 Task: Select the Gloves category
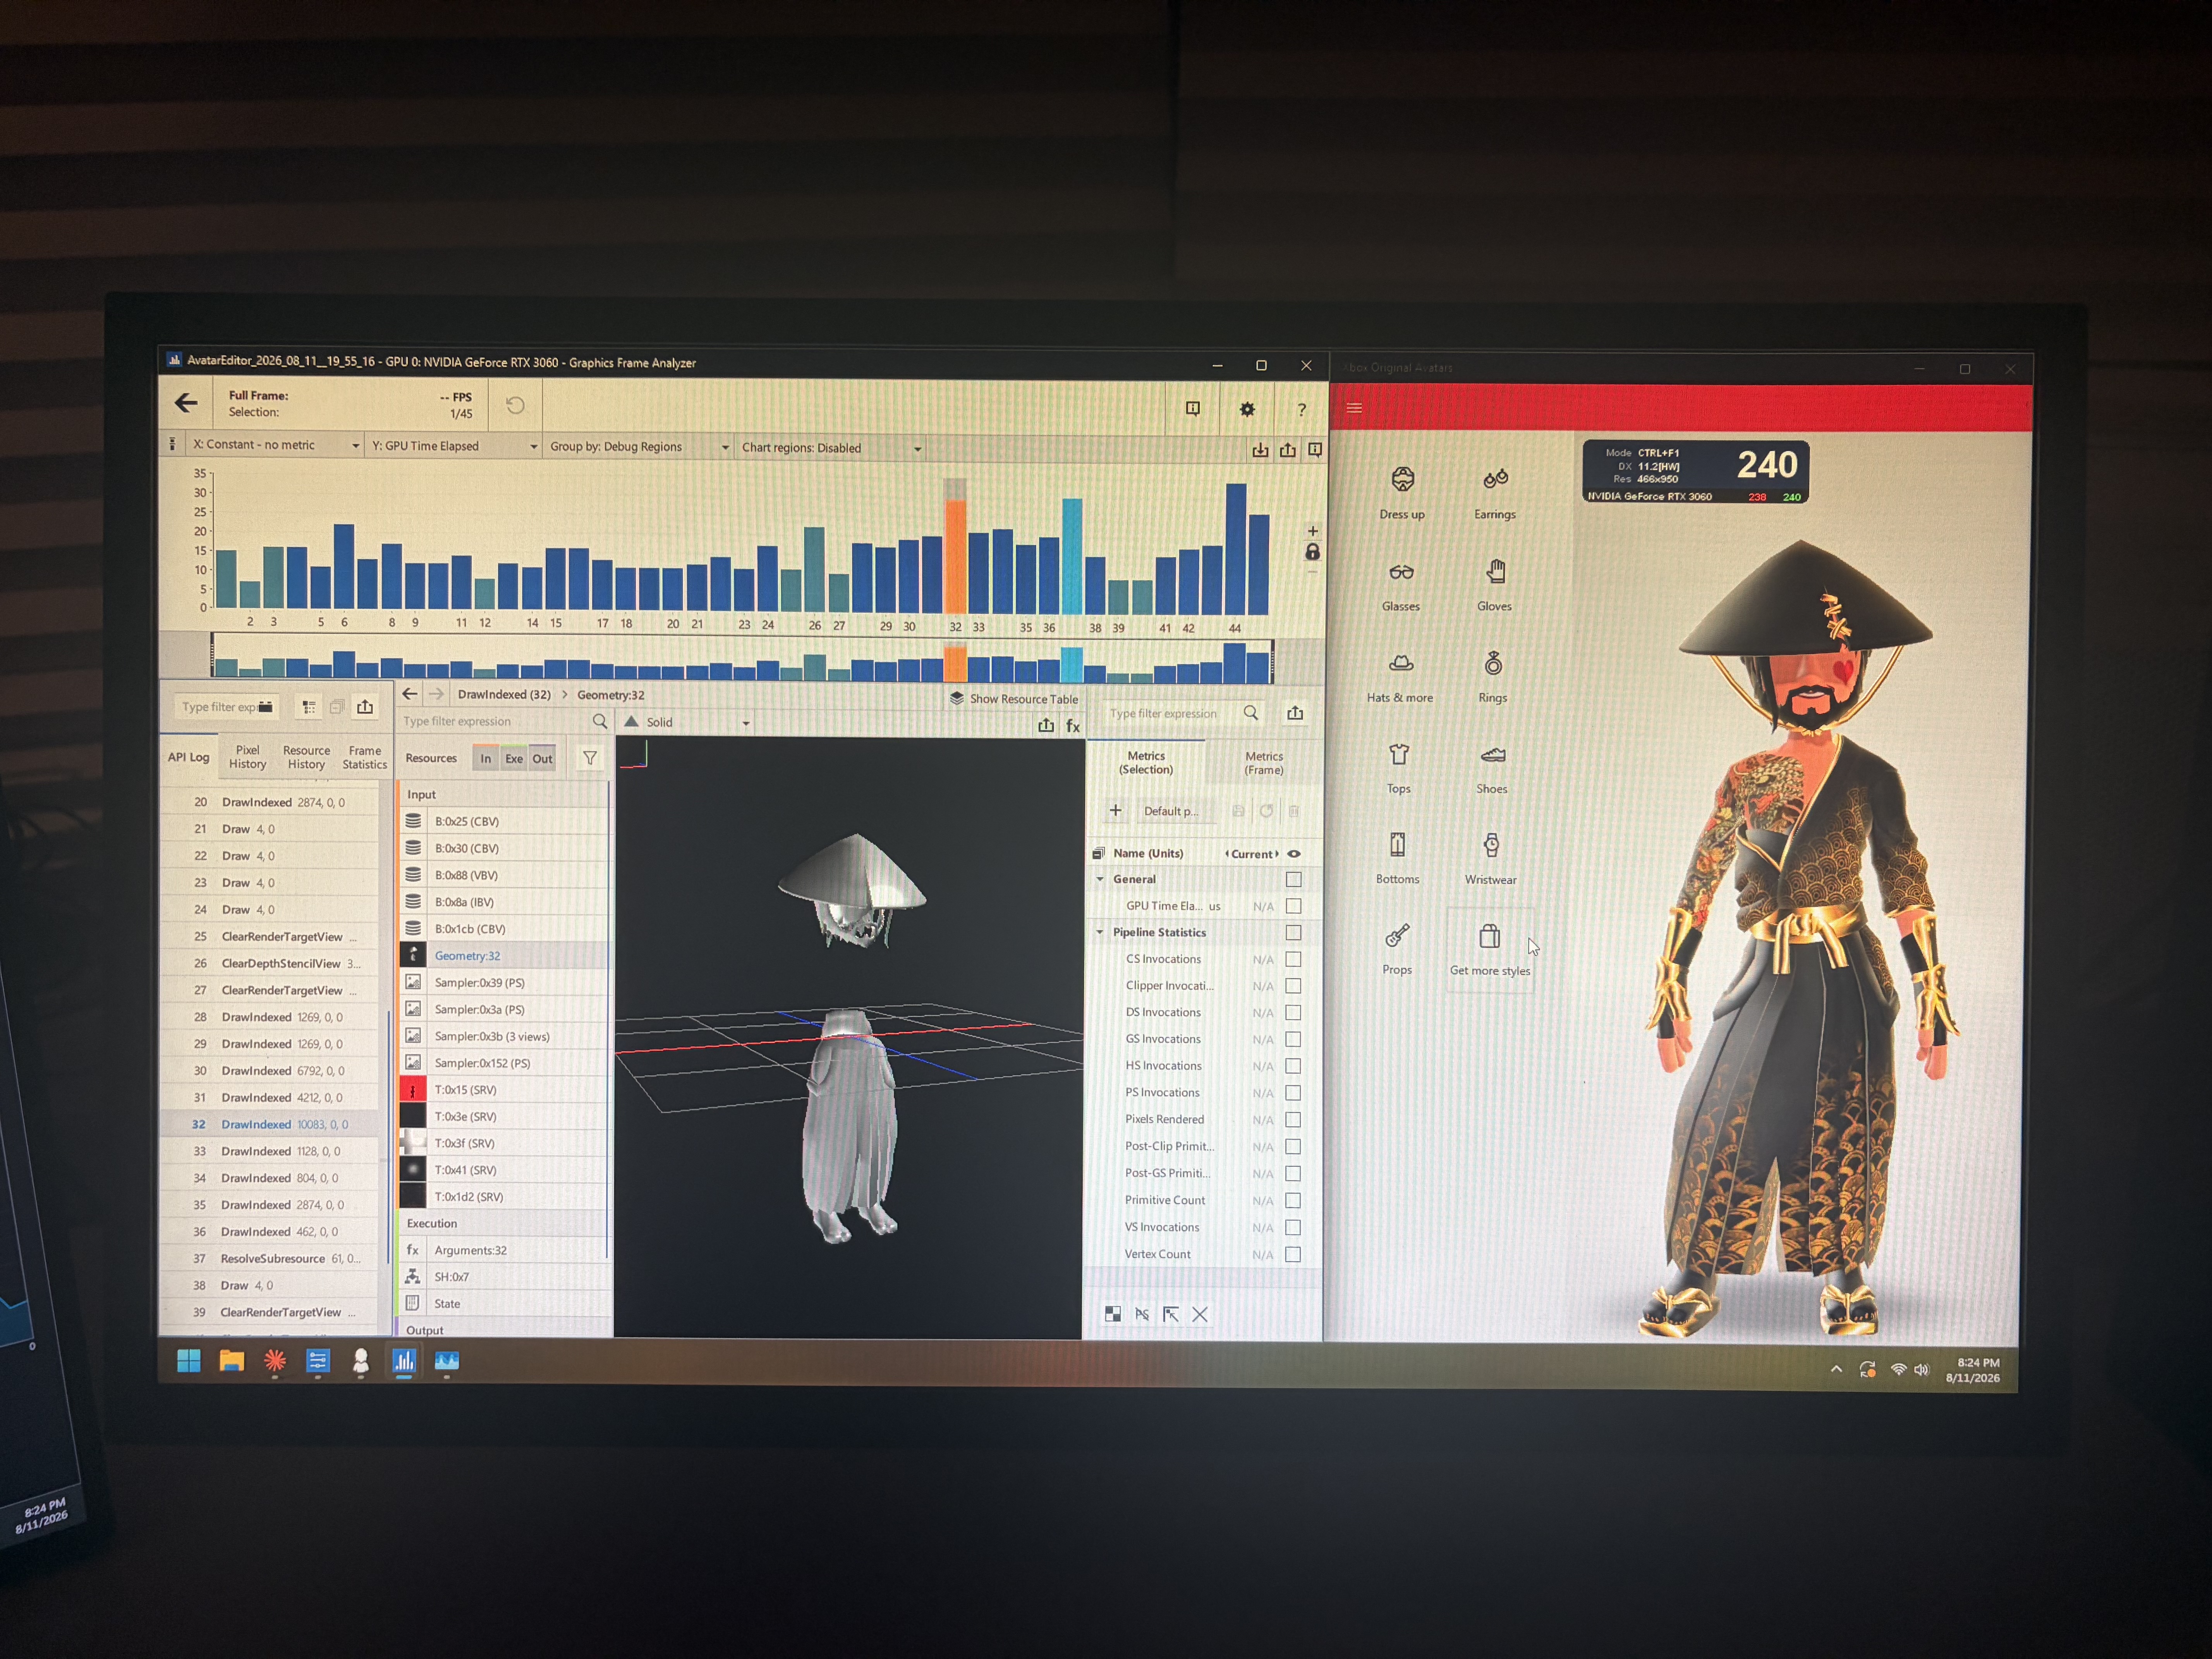pyautogui.click(x=1495, y=585)
